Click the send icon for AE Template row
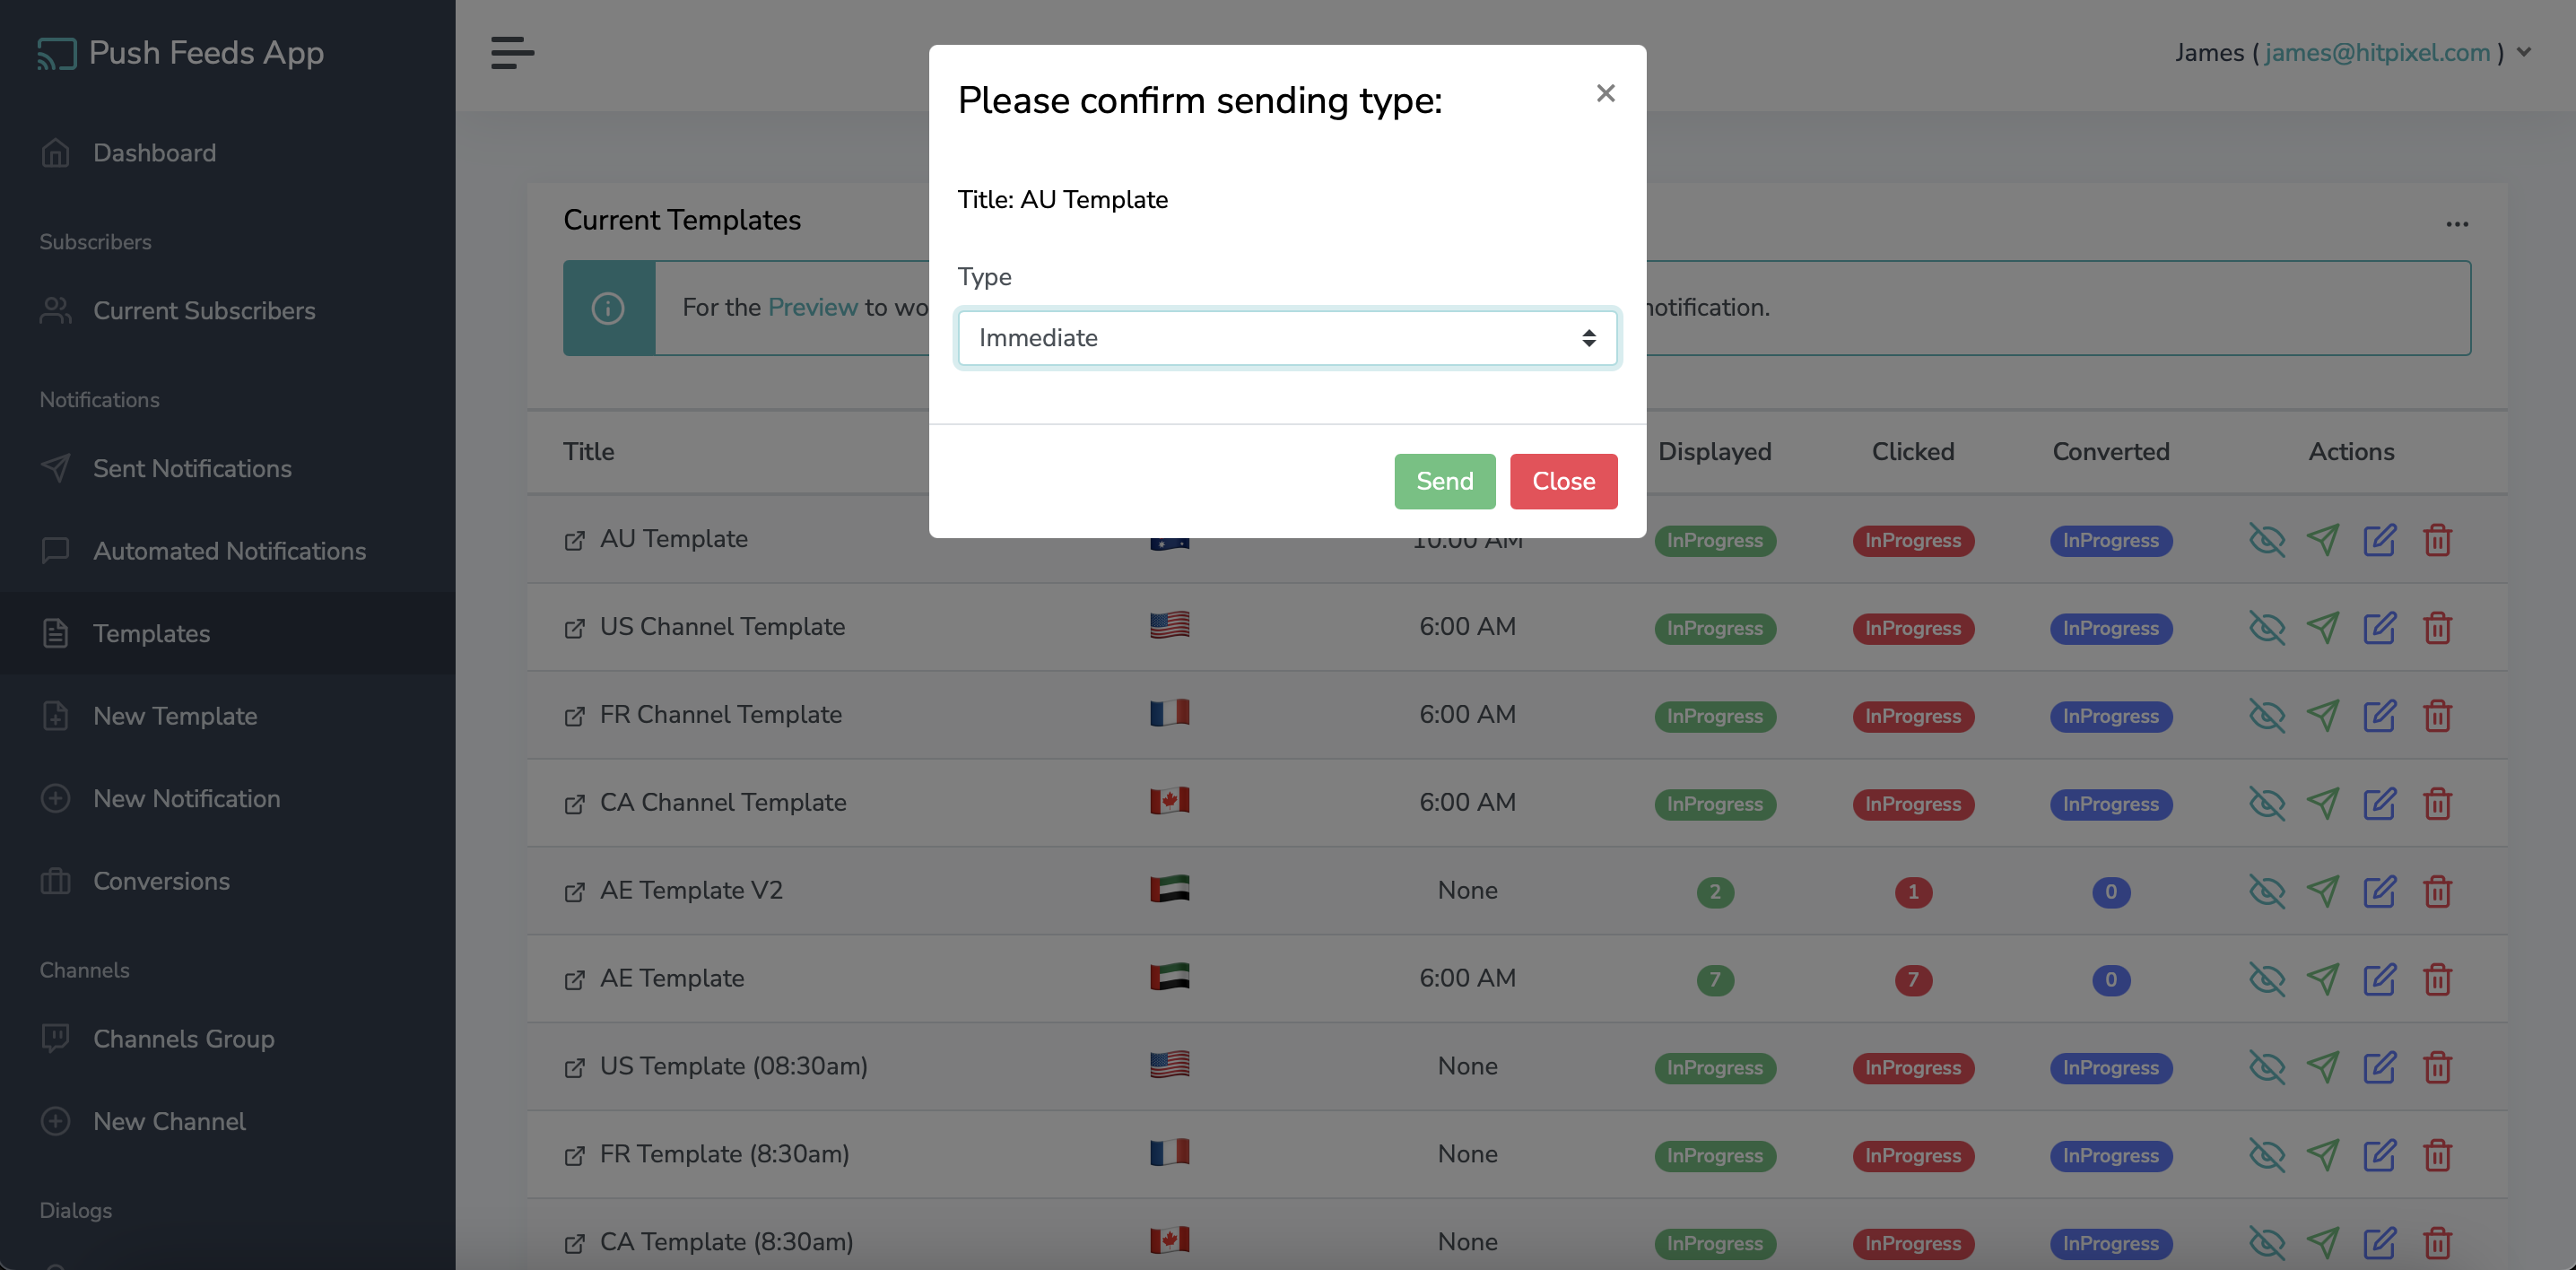Viewport: 2576px width, 1270px height. coord(2323,981)
